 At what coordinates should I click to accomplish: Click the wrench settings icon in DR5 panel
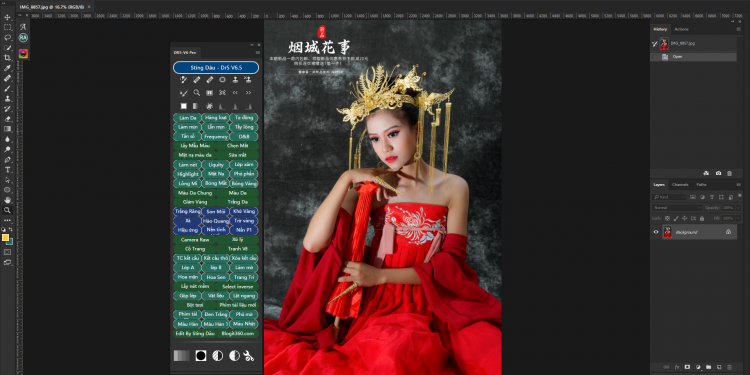coord(248,355)
